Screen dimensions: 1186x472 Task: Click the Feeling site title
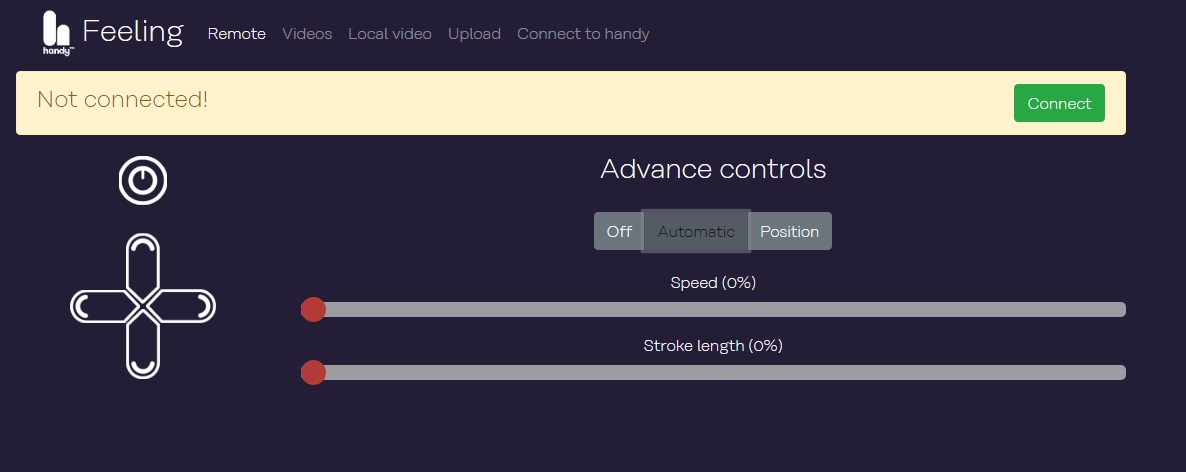[x=132, y=32]
